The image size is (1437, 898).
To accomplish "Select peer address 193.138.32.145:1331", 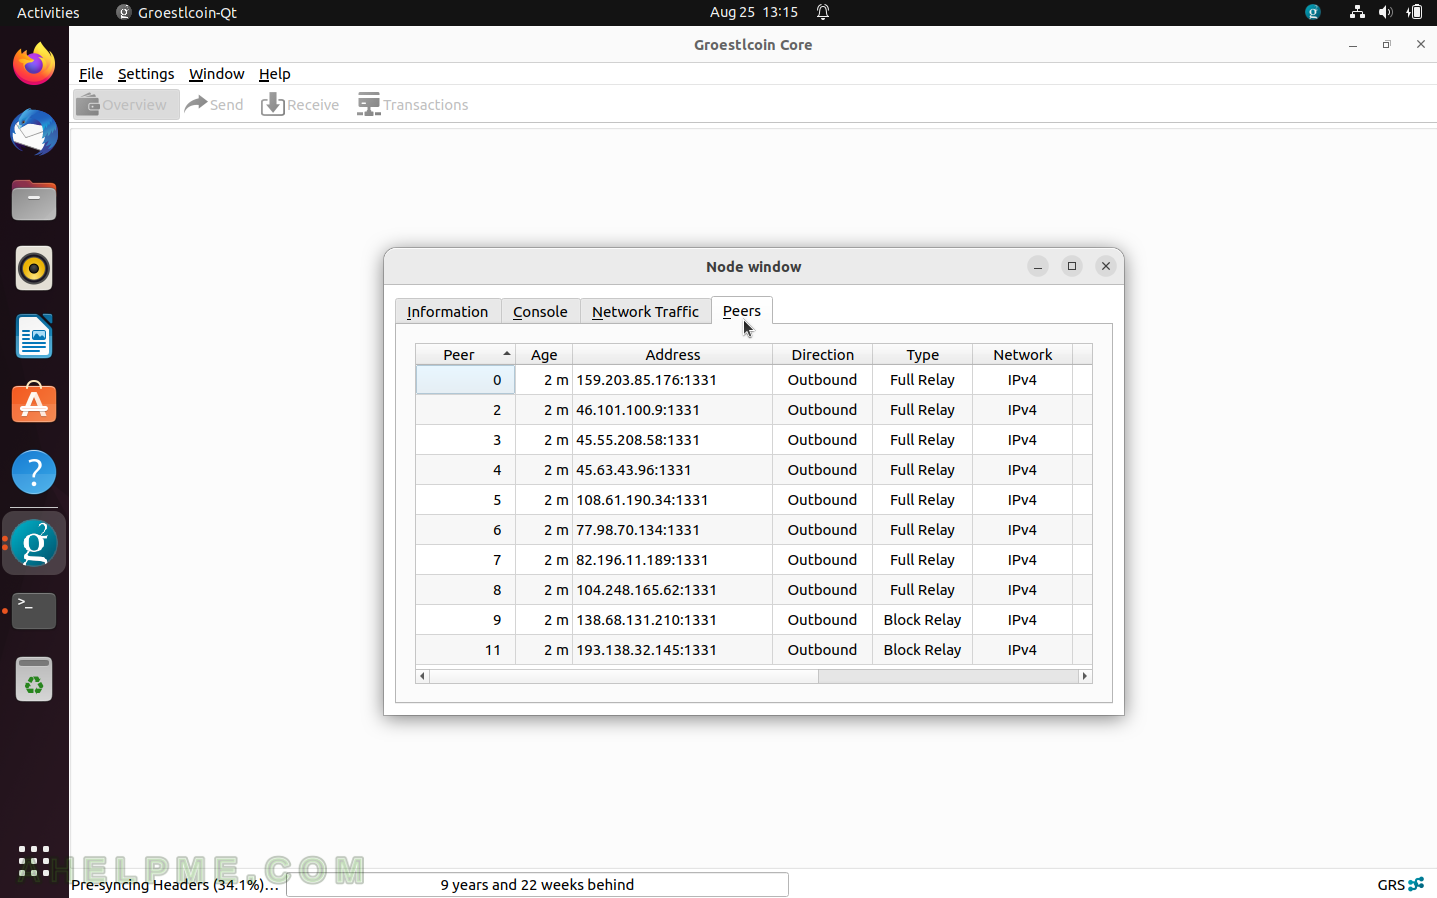I will click(672, 650).
